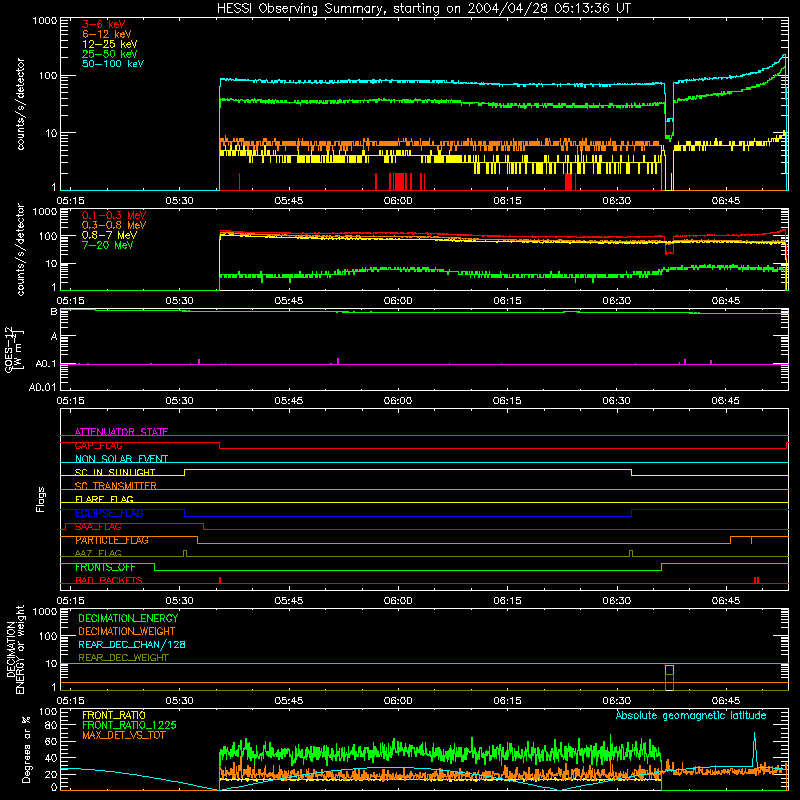Screen dimensions: 800x800
Task: Pick the SC_TRANSMITTER flag label
Action: coord(115,486)
